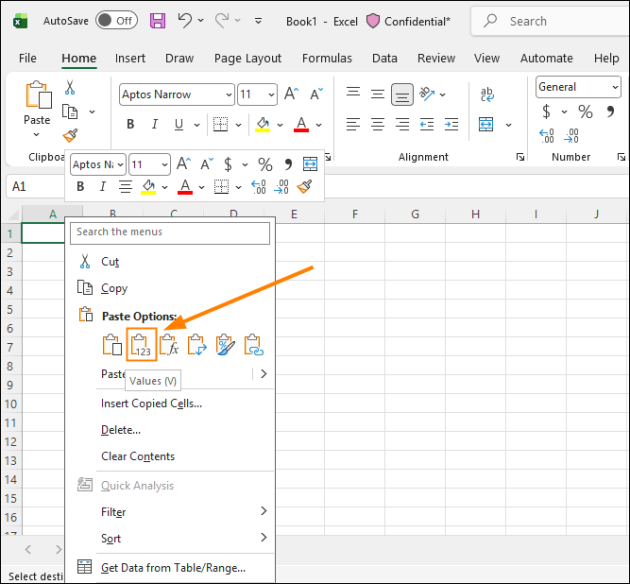Apply yellow Fill Color in ribbon
630x584 pixels.
[263, 125]
